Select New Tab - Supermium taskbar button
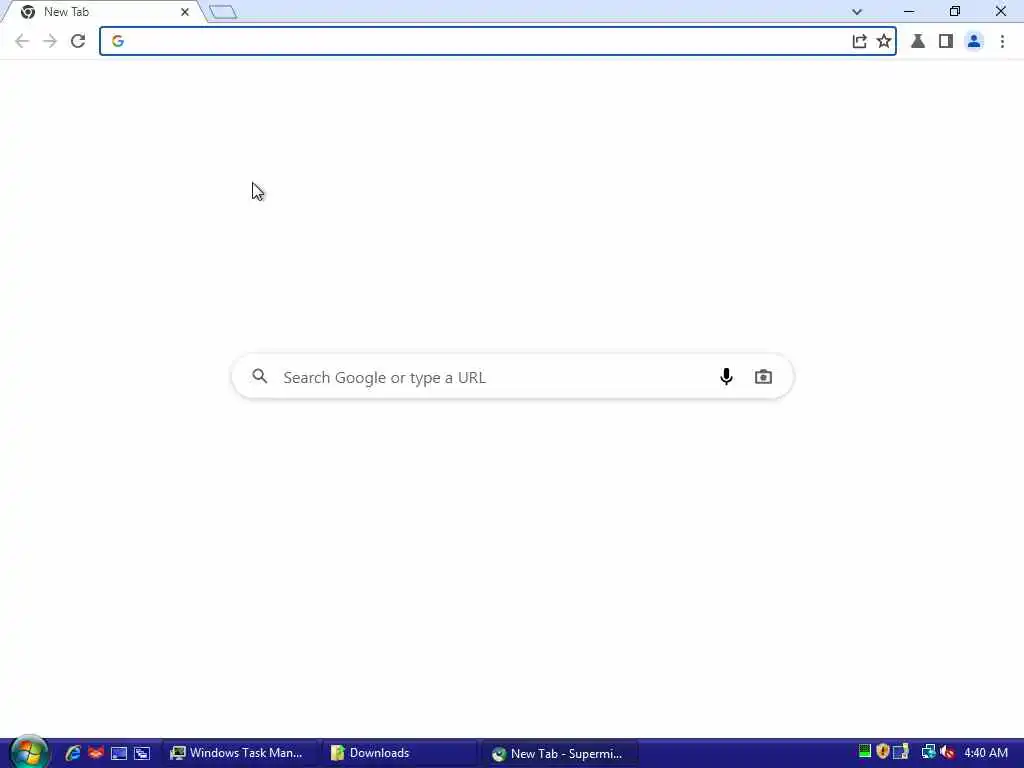 [x=560, y=753]
